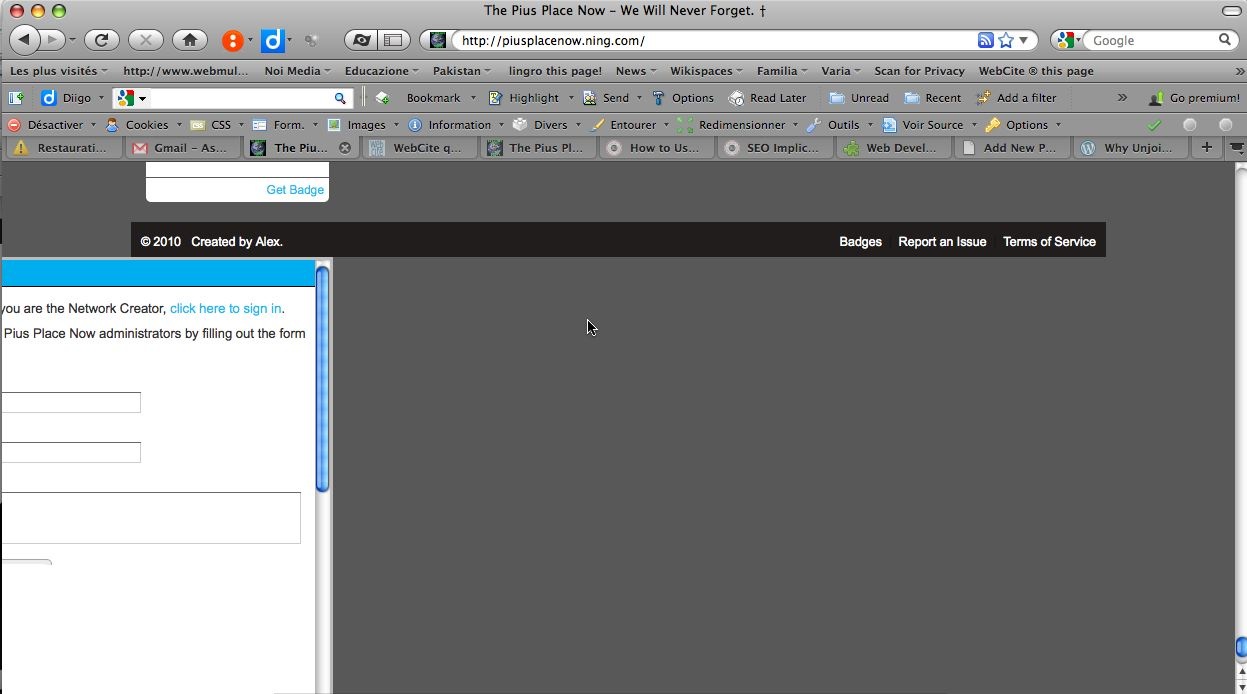
Task: Click the orange StumbleUpon toolbar icon
Action: 233,40
